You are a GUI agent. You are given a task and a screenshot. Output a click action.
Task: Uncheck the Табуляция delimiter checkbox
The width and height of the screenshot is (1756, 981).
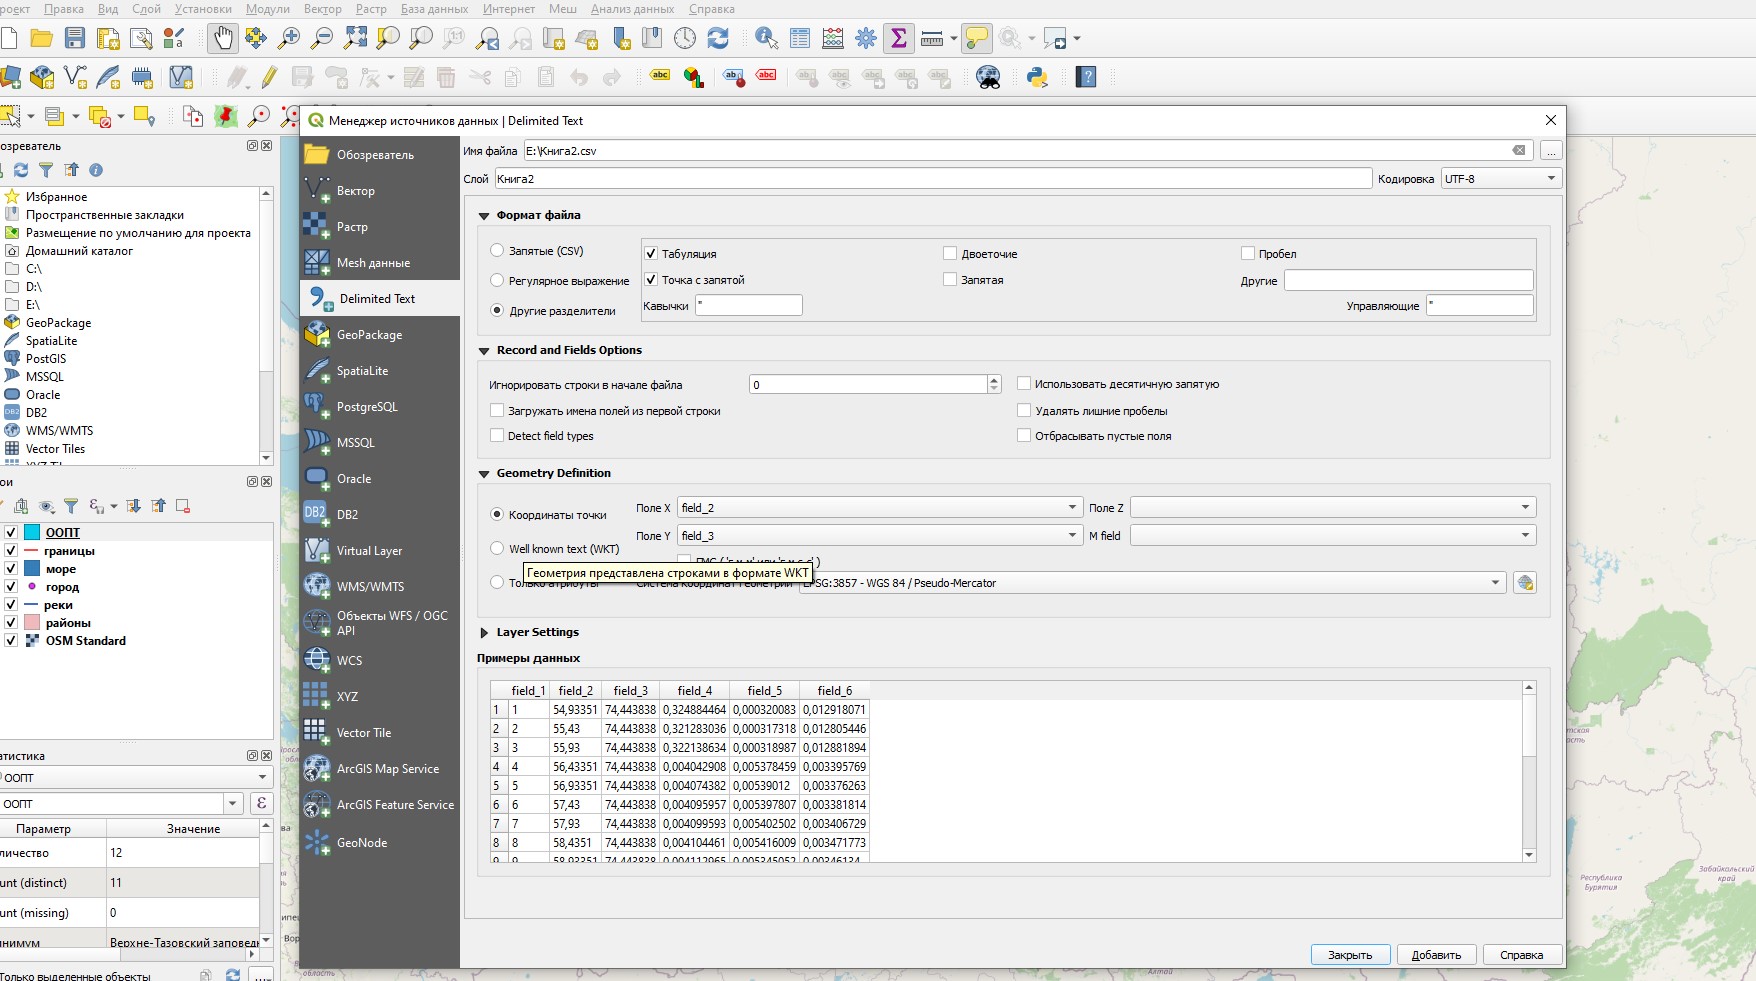point(651,254)
